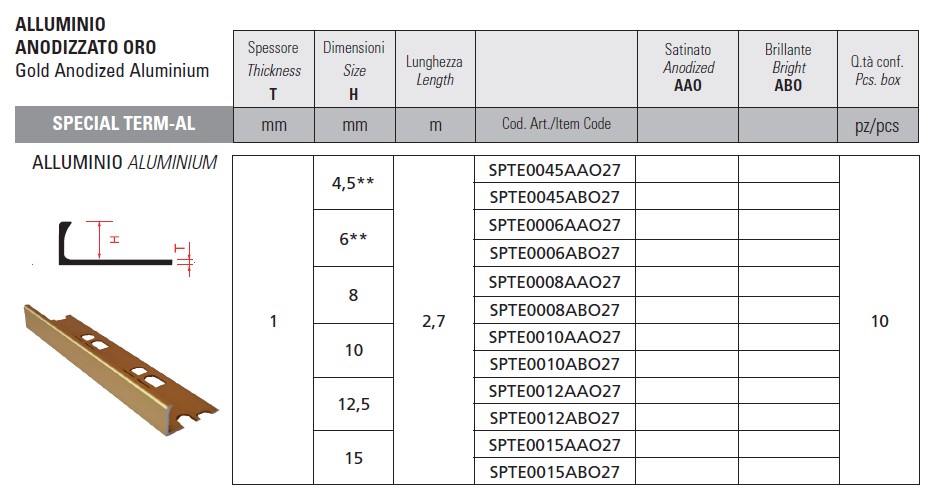Click the SPECIAL TERM-AL gray banner
This screenshot has height=498, width=932.
[x=124, y=124]
